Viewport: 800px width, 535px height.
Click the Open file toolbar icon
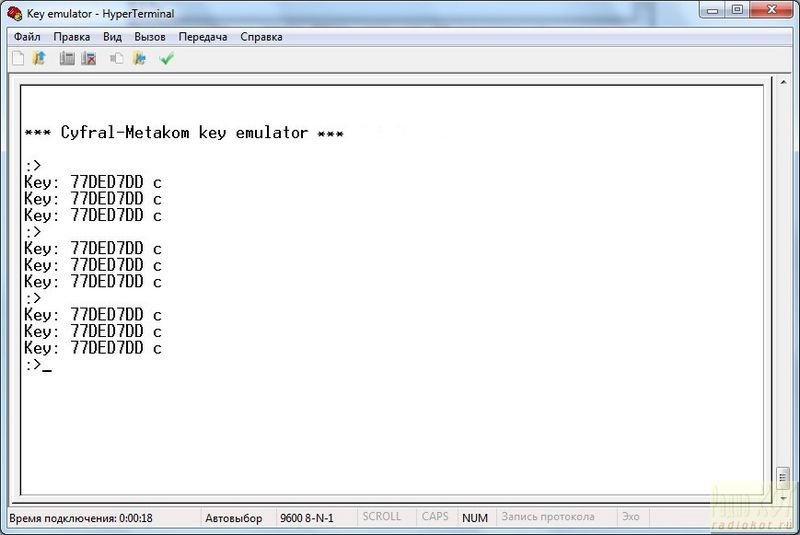[x=39, y=59]
